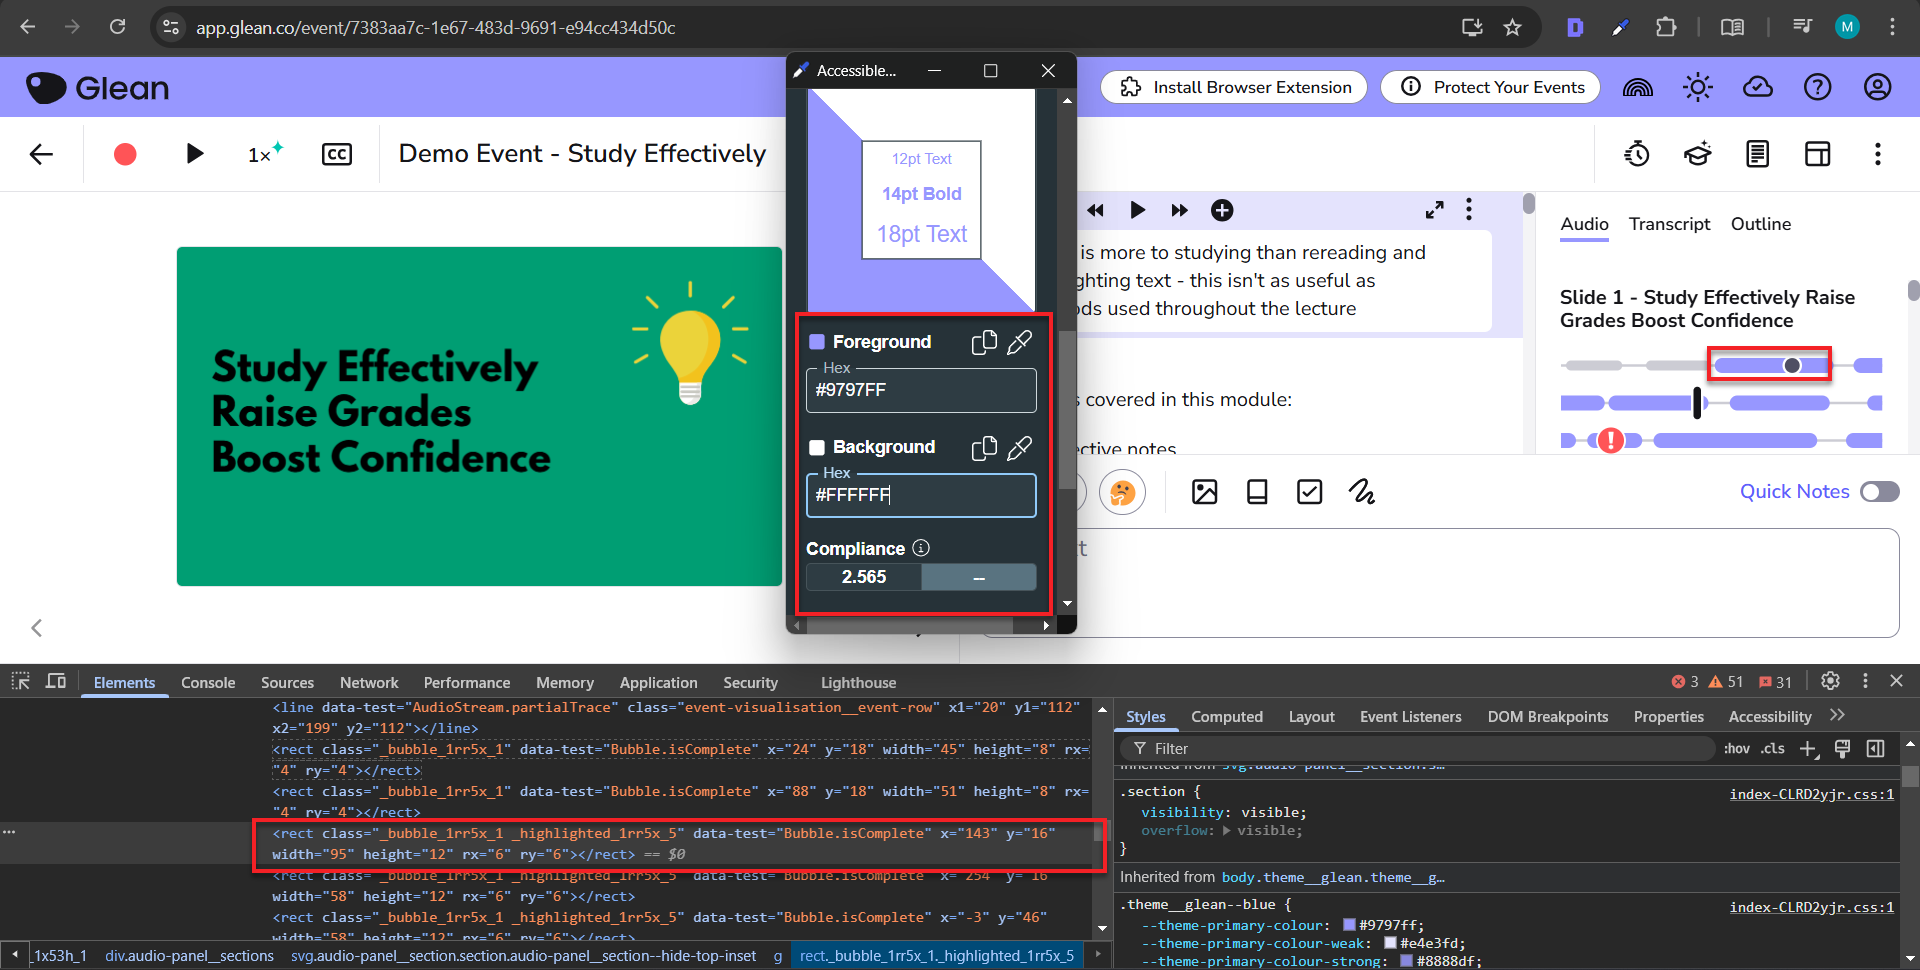Image resolution: width=1920 pixels, height=970 pixels.
Task: Toggle the Quick Notes switch
Action: pyautogui.click(x=1879, y=492)
